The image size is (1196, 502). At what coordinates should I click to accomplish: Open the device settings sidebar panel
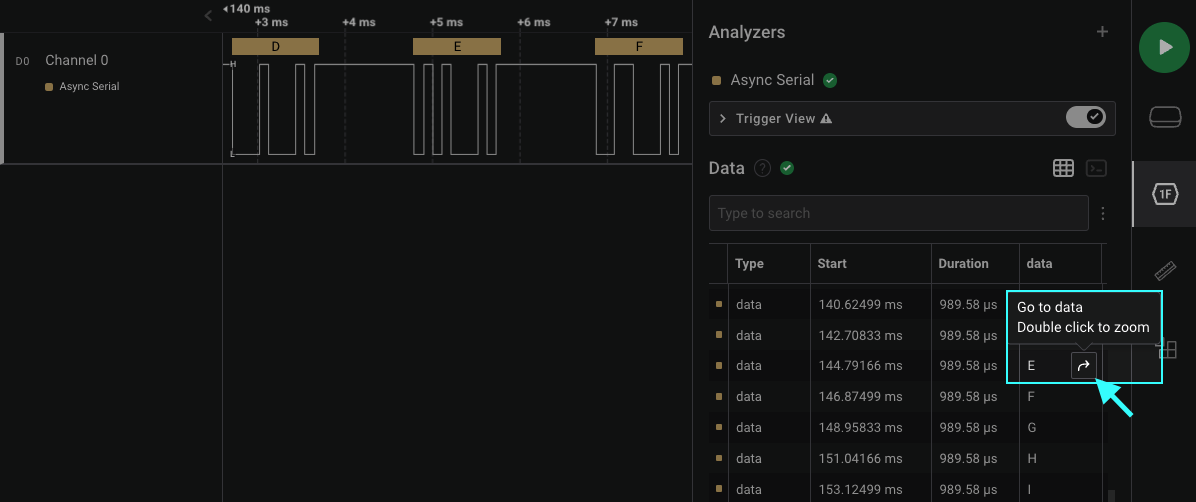[1164, 118]
